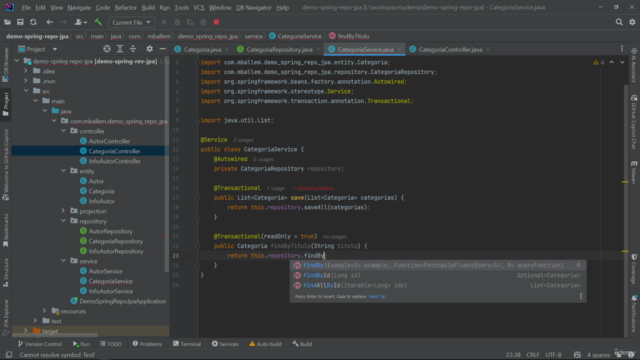The width and height of the screenshot is (640, 360).
Task: Collapse the repository package
Action: click(x=63, y=221)
